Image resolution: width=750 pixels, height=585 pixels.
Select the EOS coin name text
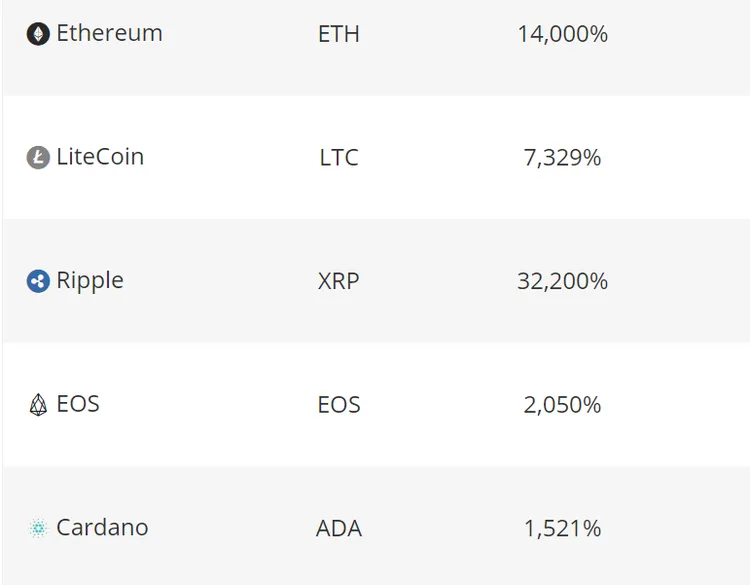[x=78, y=404]
